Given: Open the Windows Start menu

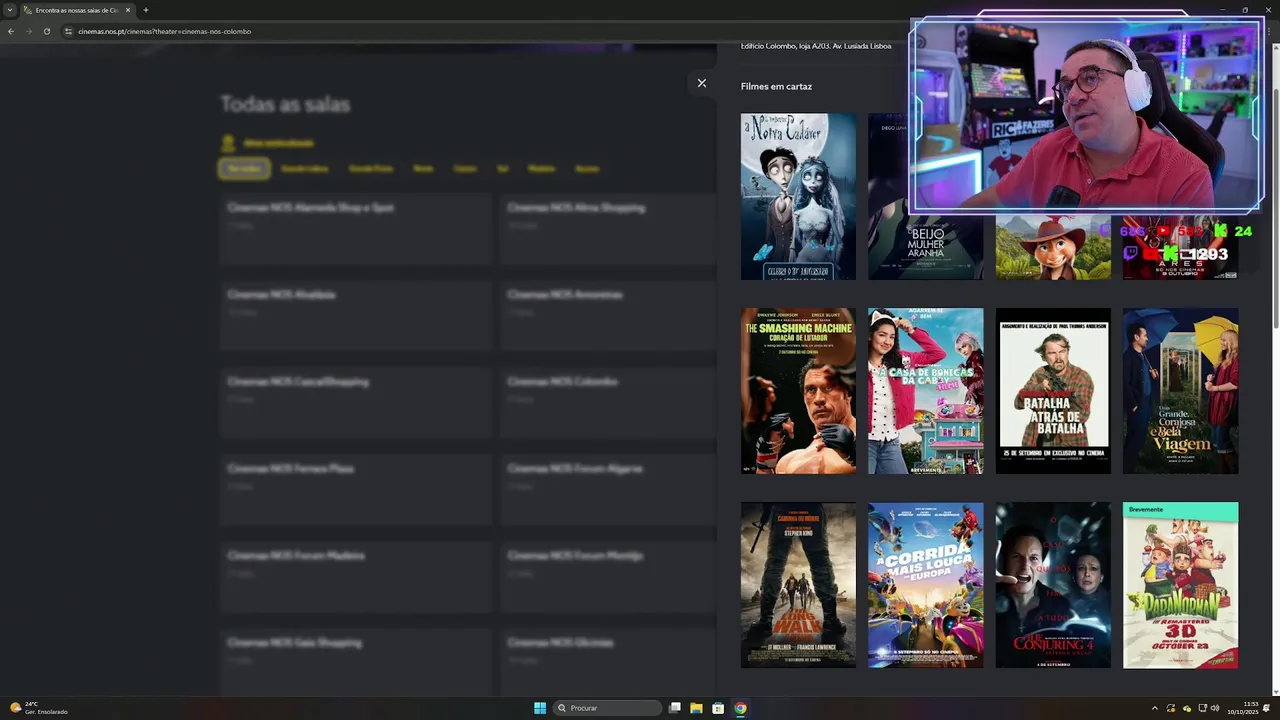Looking at the screenshot, I should tap(540, 708).
